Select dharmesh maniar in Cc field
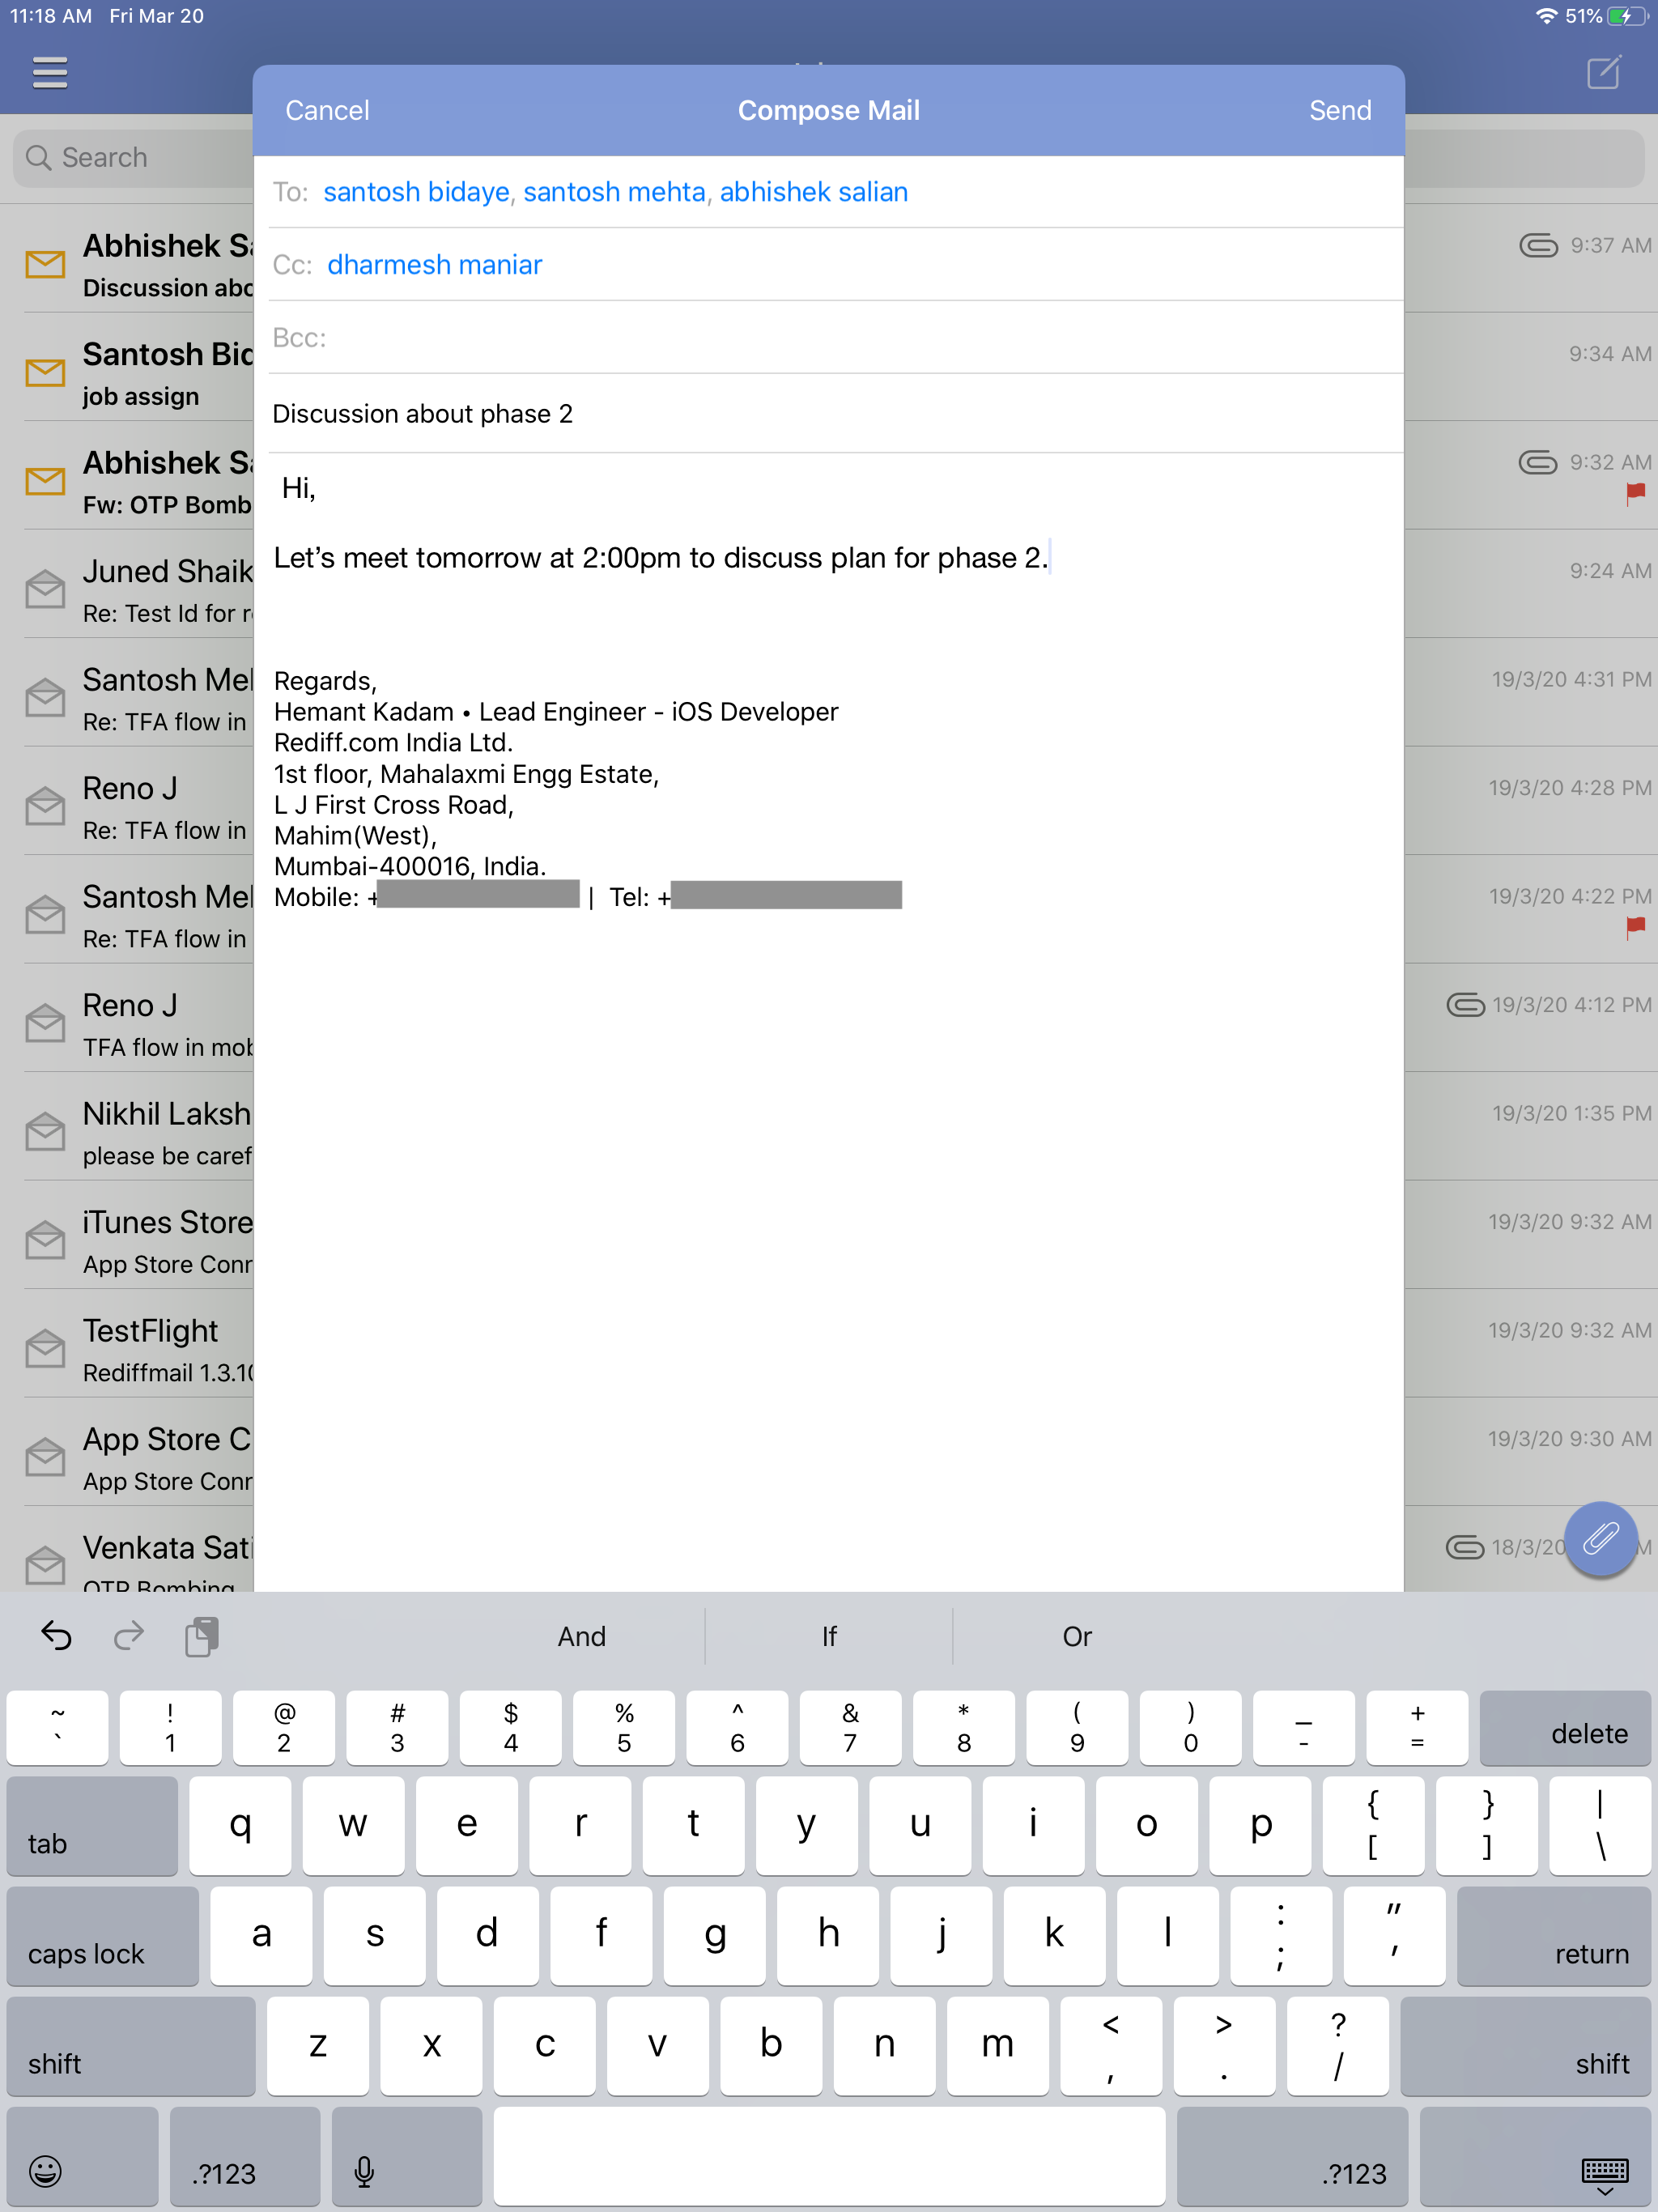 tap(434, 265)
